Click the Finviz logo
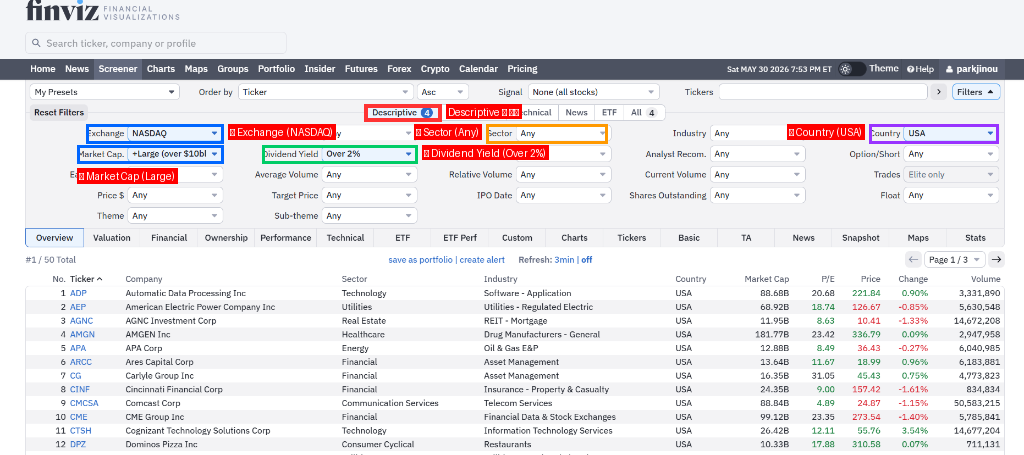 click(103, 10)
